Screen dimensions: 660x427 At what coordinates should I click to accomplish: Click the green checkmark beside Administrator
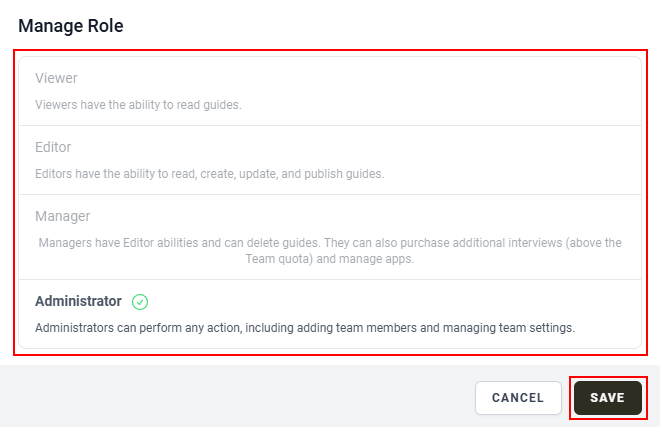click(x=140, y=302)
